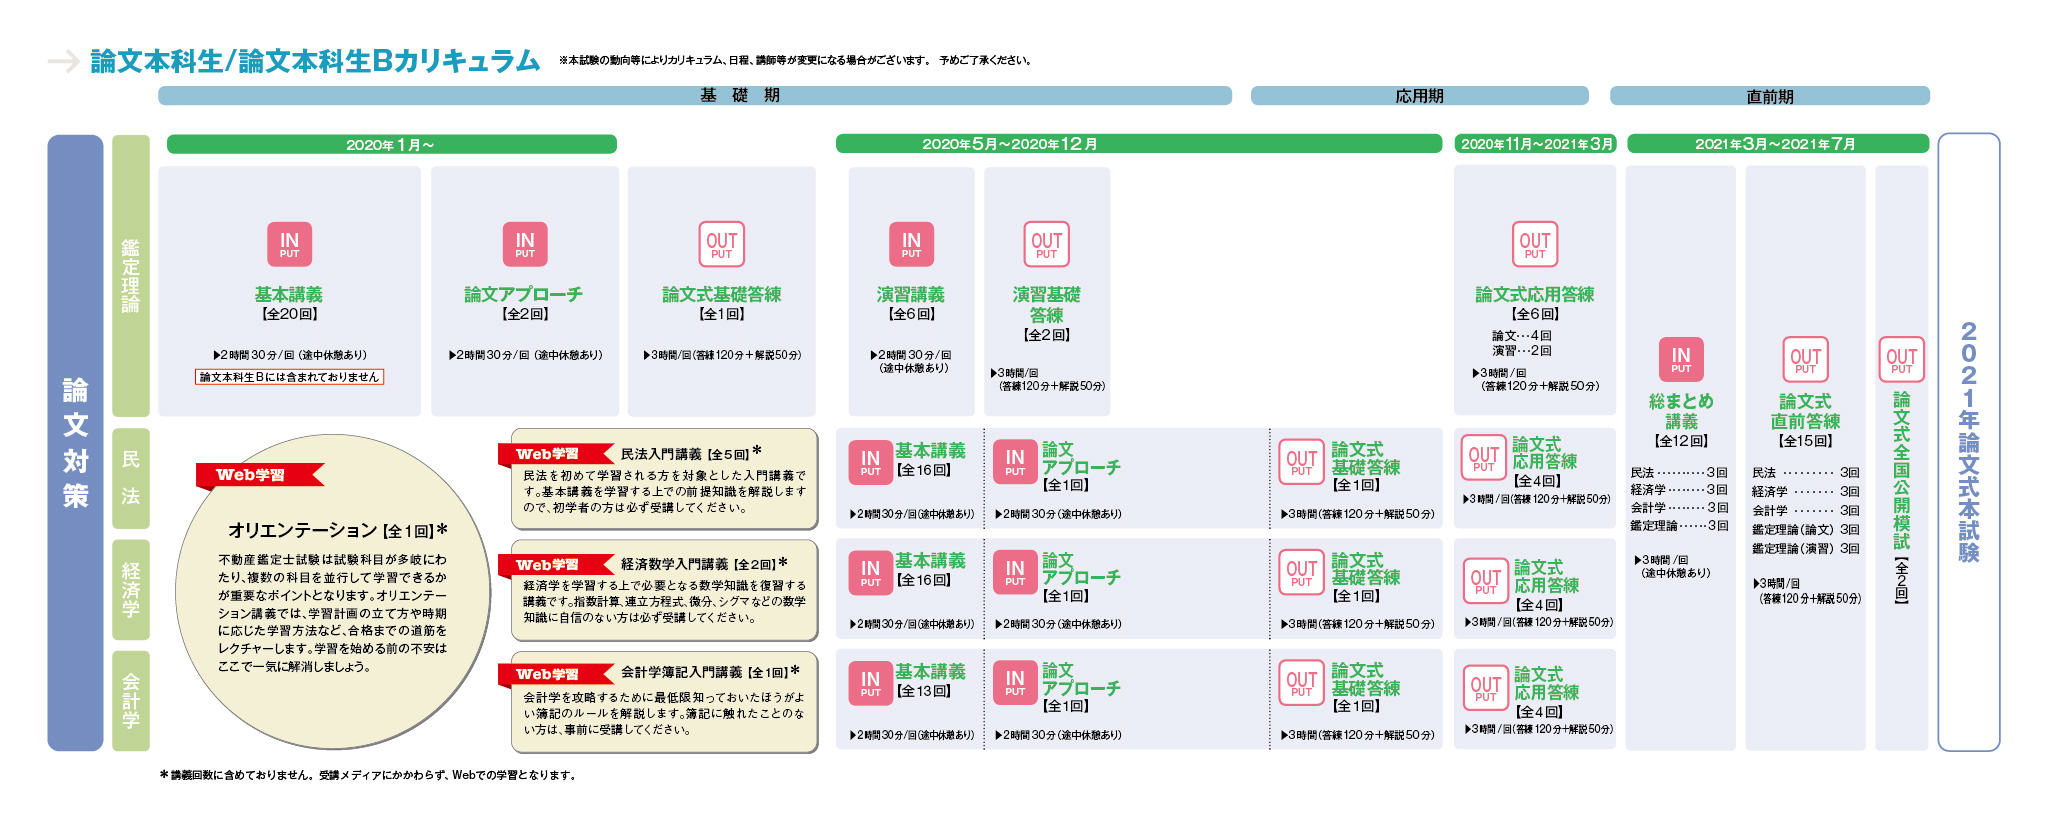Click the red-boxed 論文本科生B notice
2049x827 pixels.
(x=289, y=377)
